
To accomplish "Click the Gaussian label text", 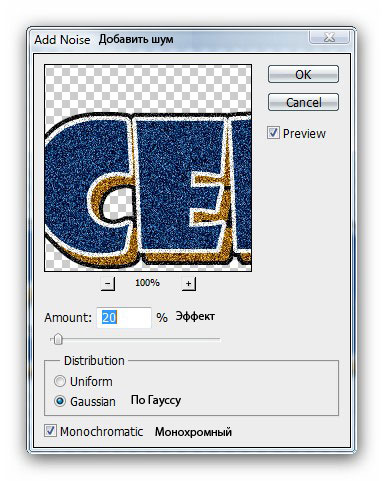I will [x=93, y=401].
